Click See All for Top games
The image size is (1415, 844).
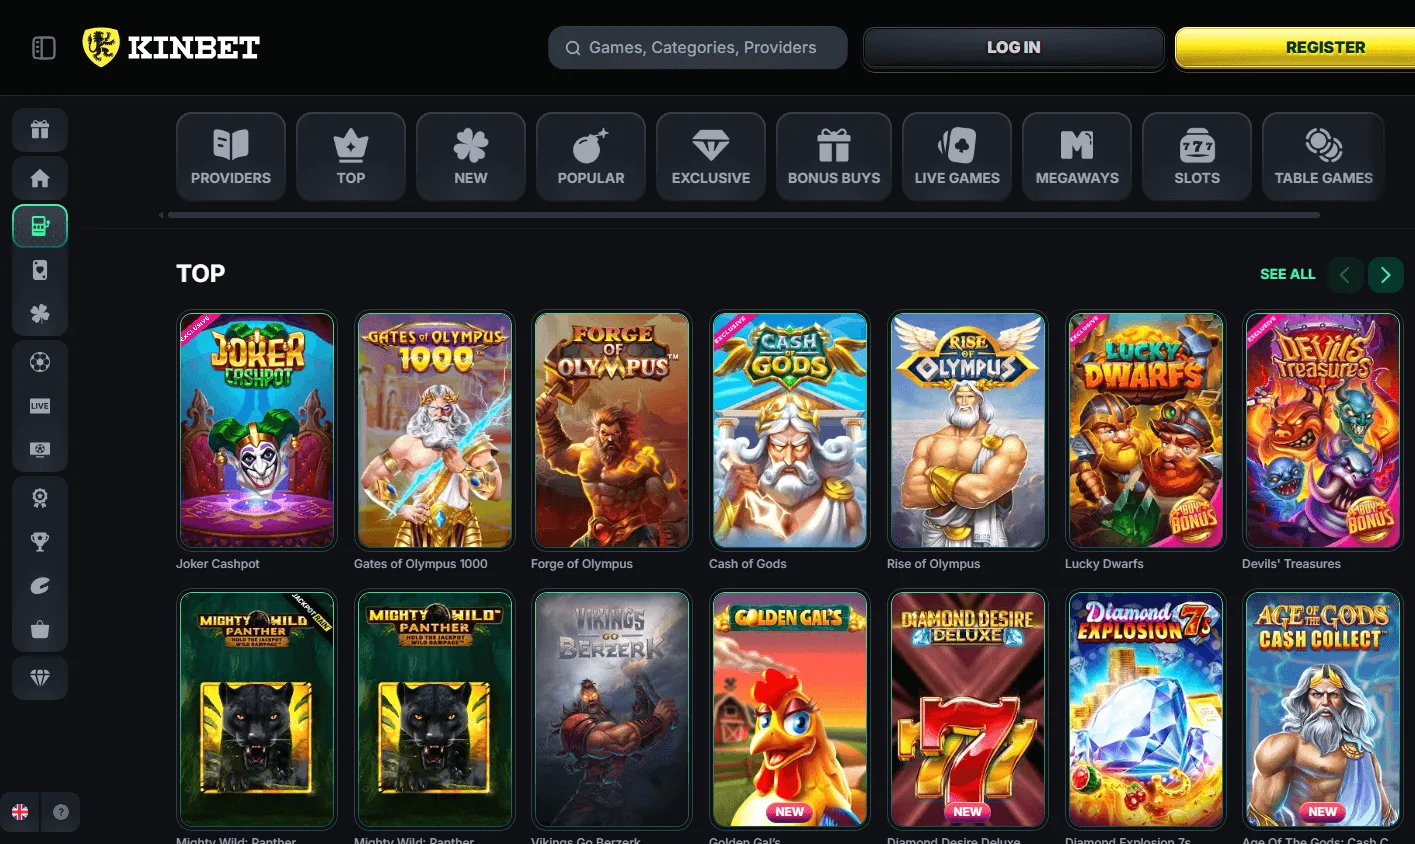(1288, 274)
